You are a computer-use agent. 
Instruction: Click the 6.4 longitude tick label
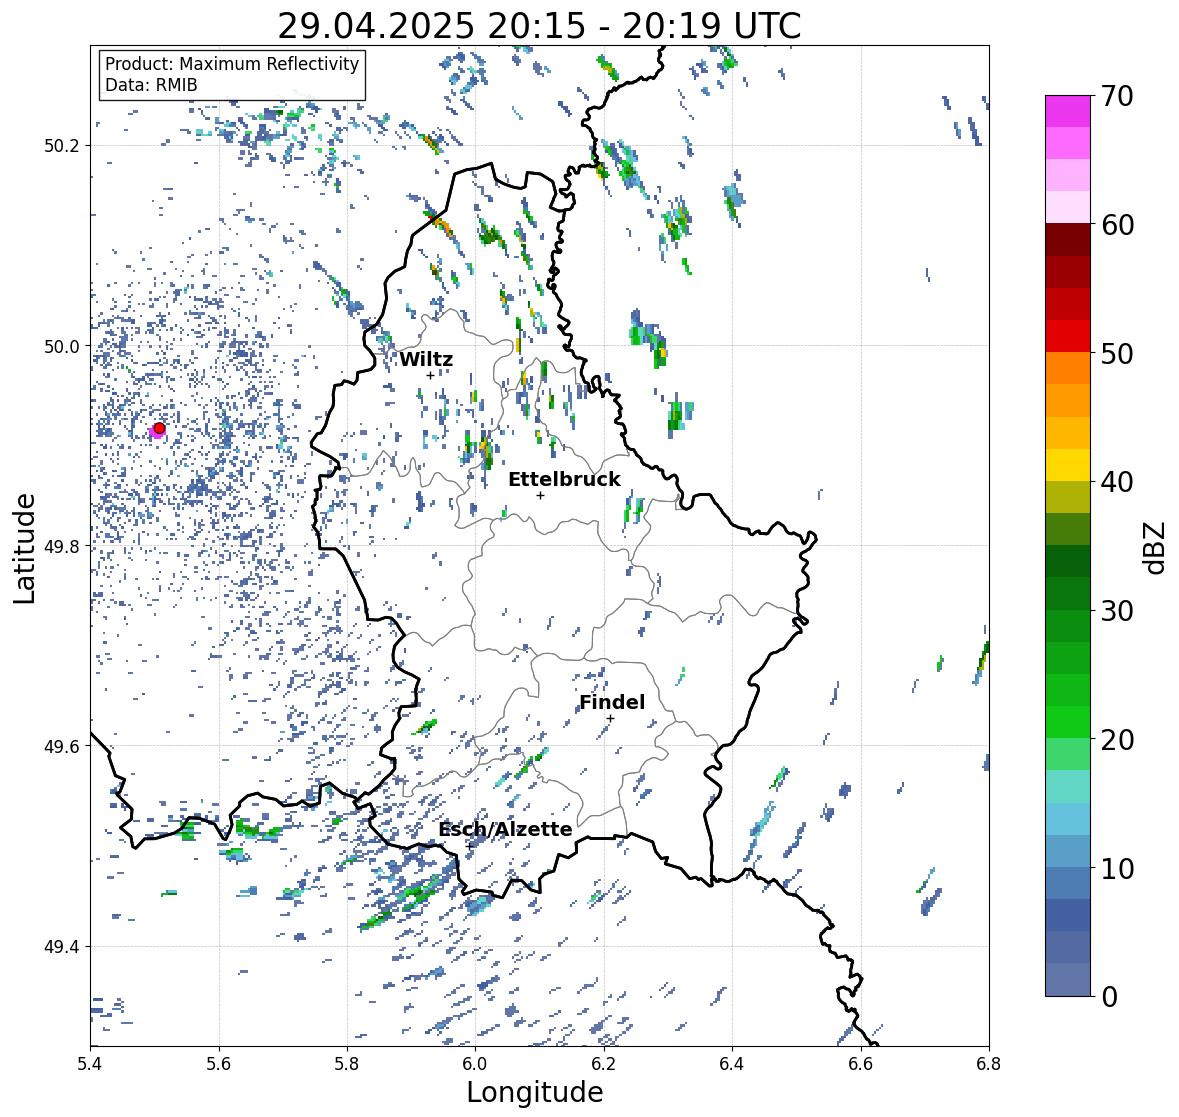coord(732,1064)
